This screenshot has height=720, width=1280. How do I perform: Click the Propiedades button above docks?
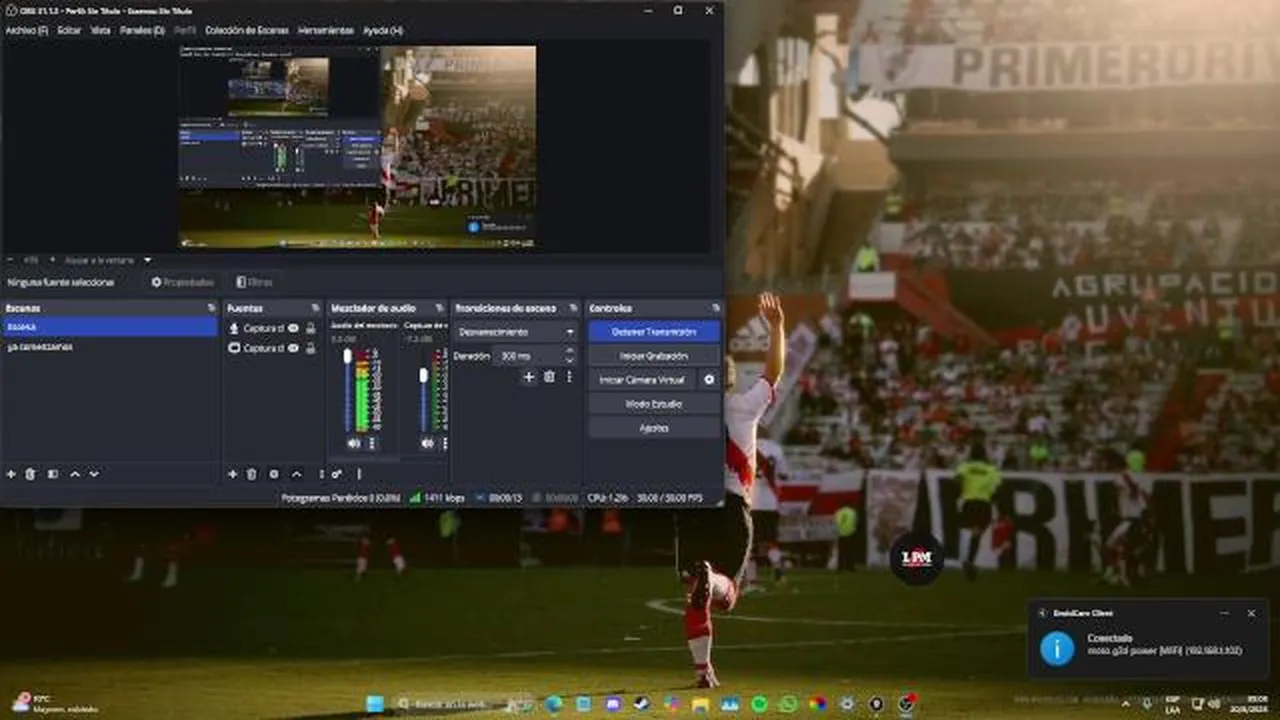pyautogui.click(x=183, y=282)
